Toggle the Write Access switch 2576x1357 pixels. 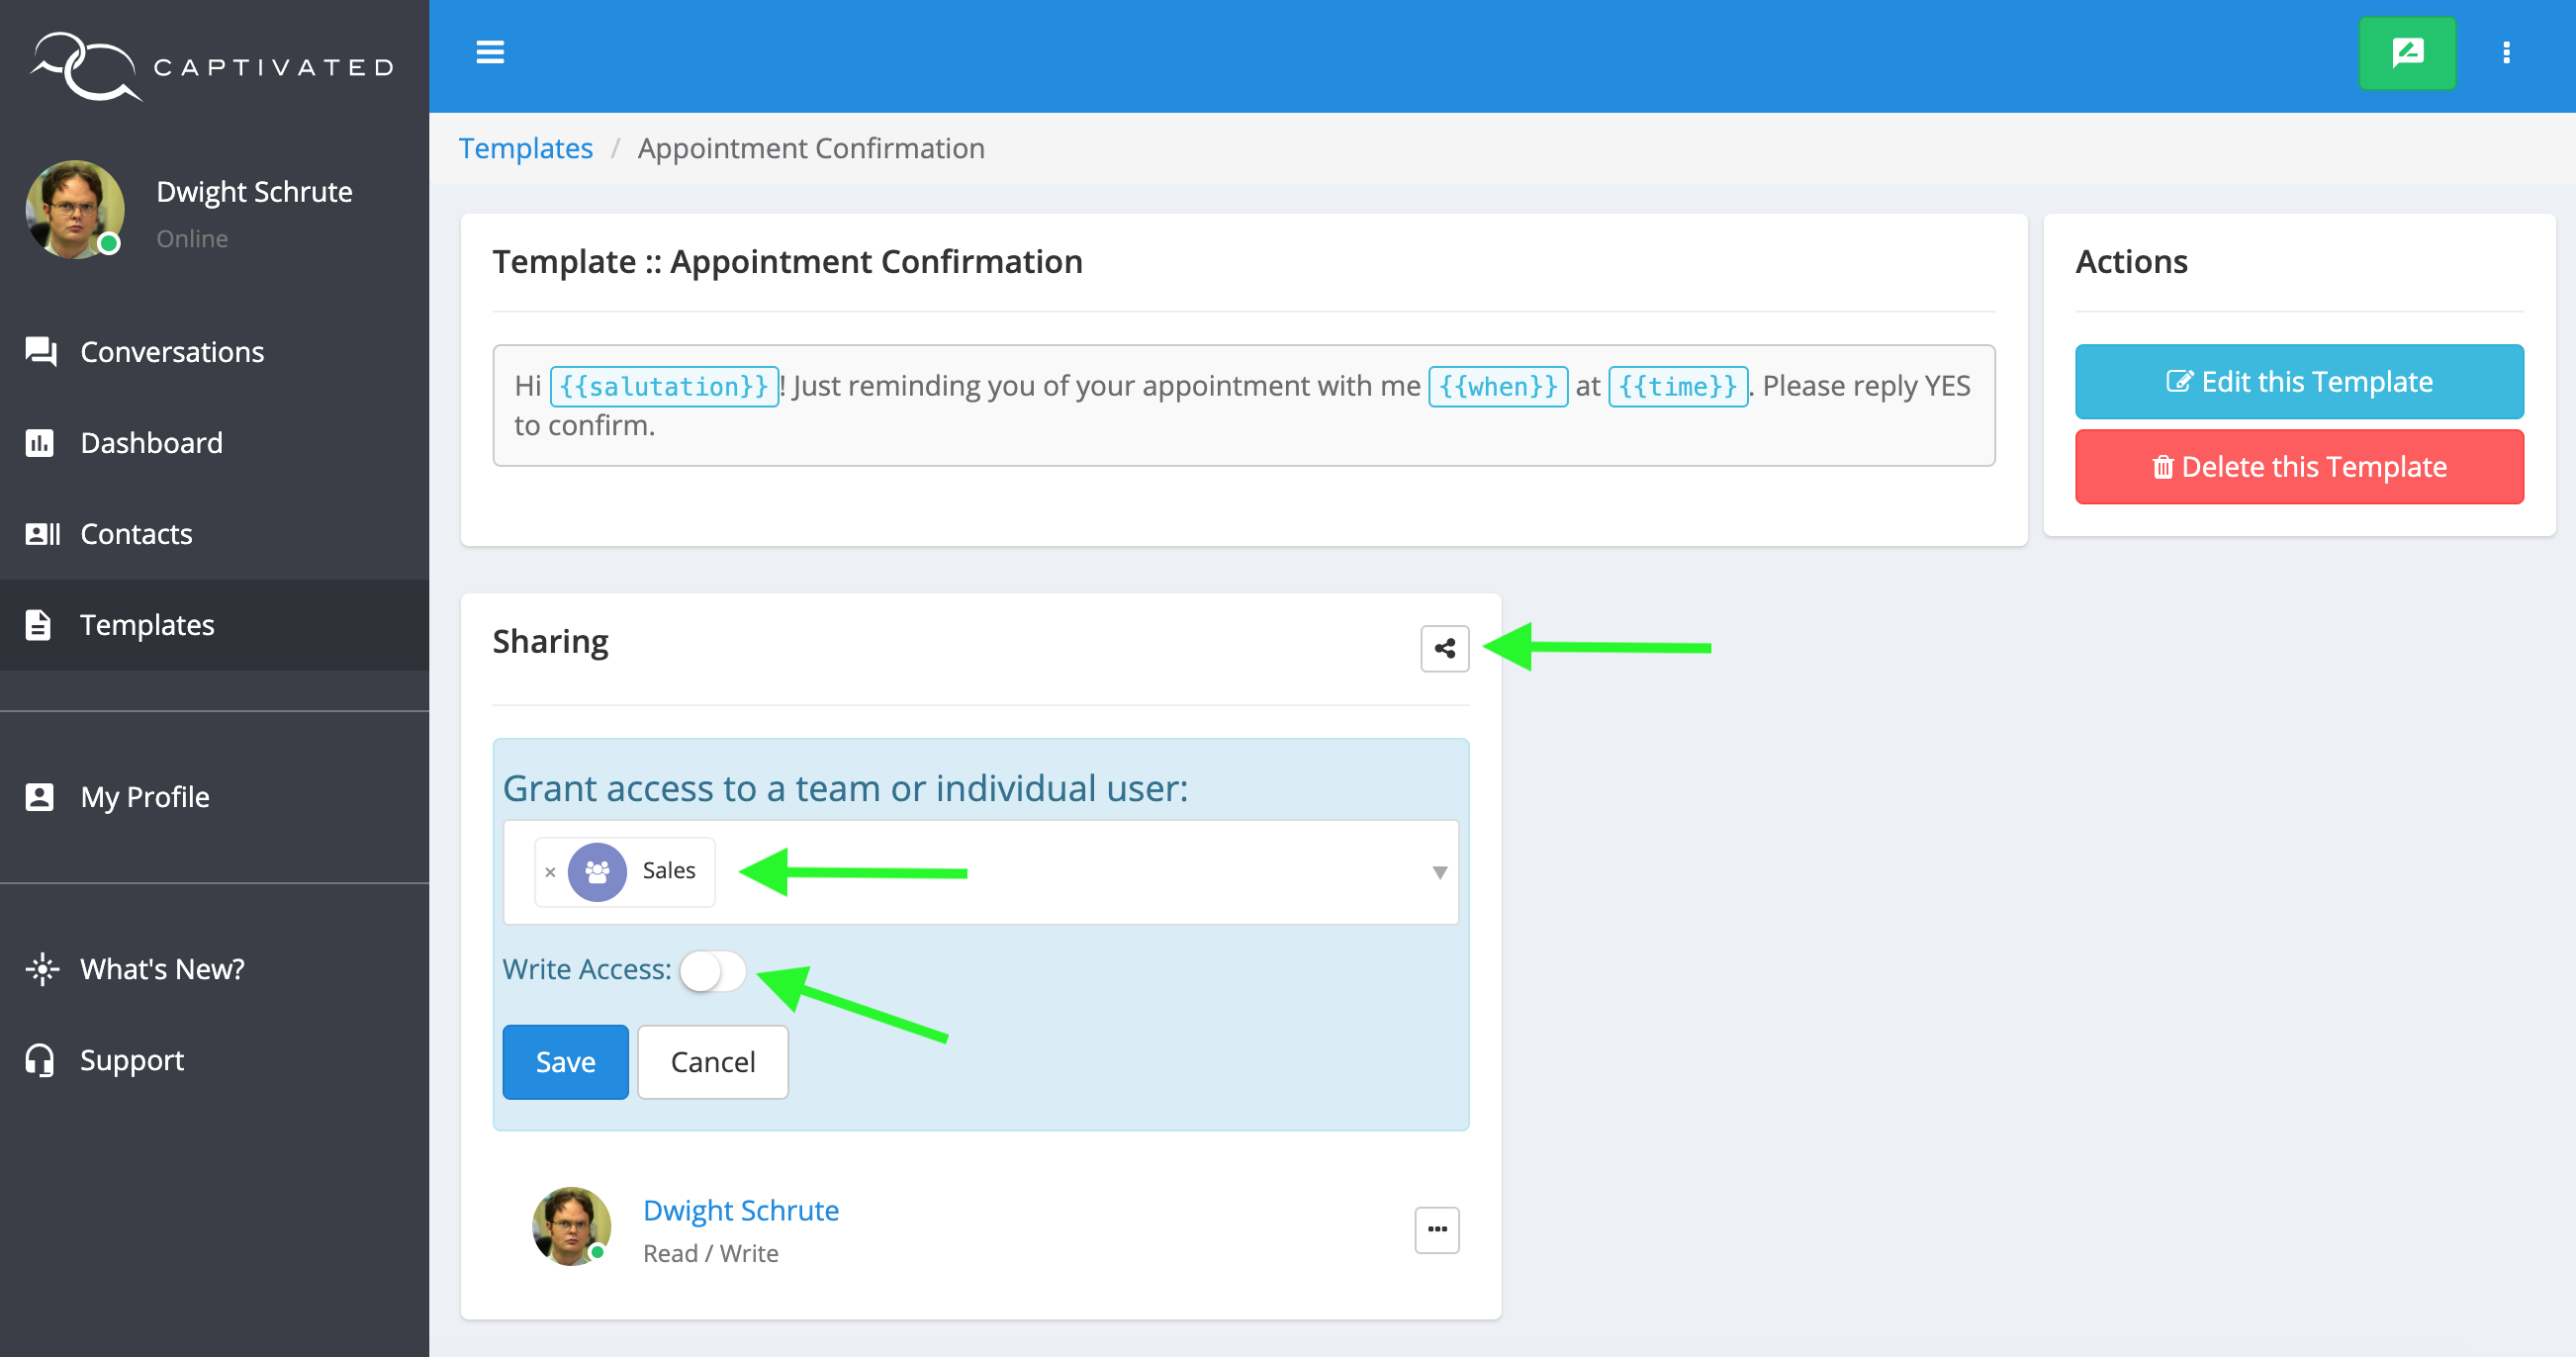point(712,970)
